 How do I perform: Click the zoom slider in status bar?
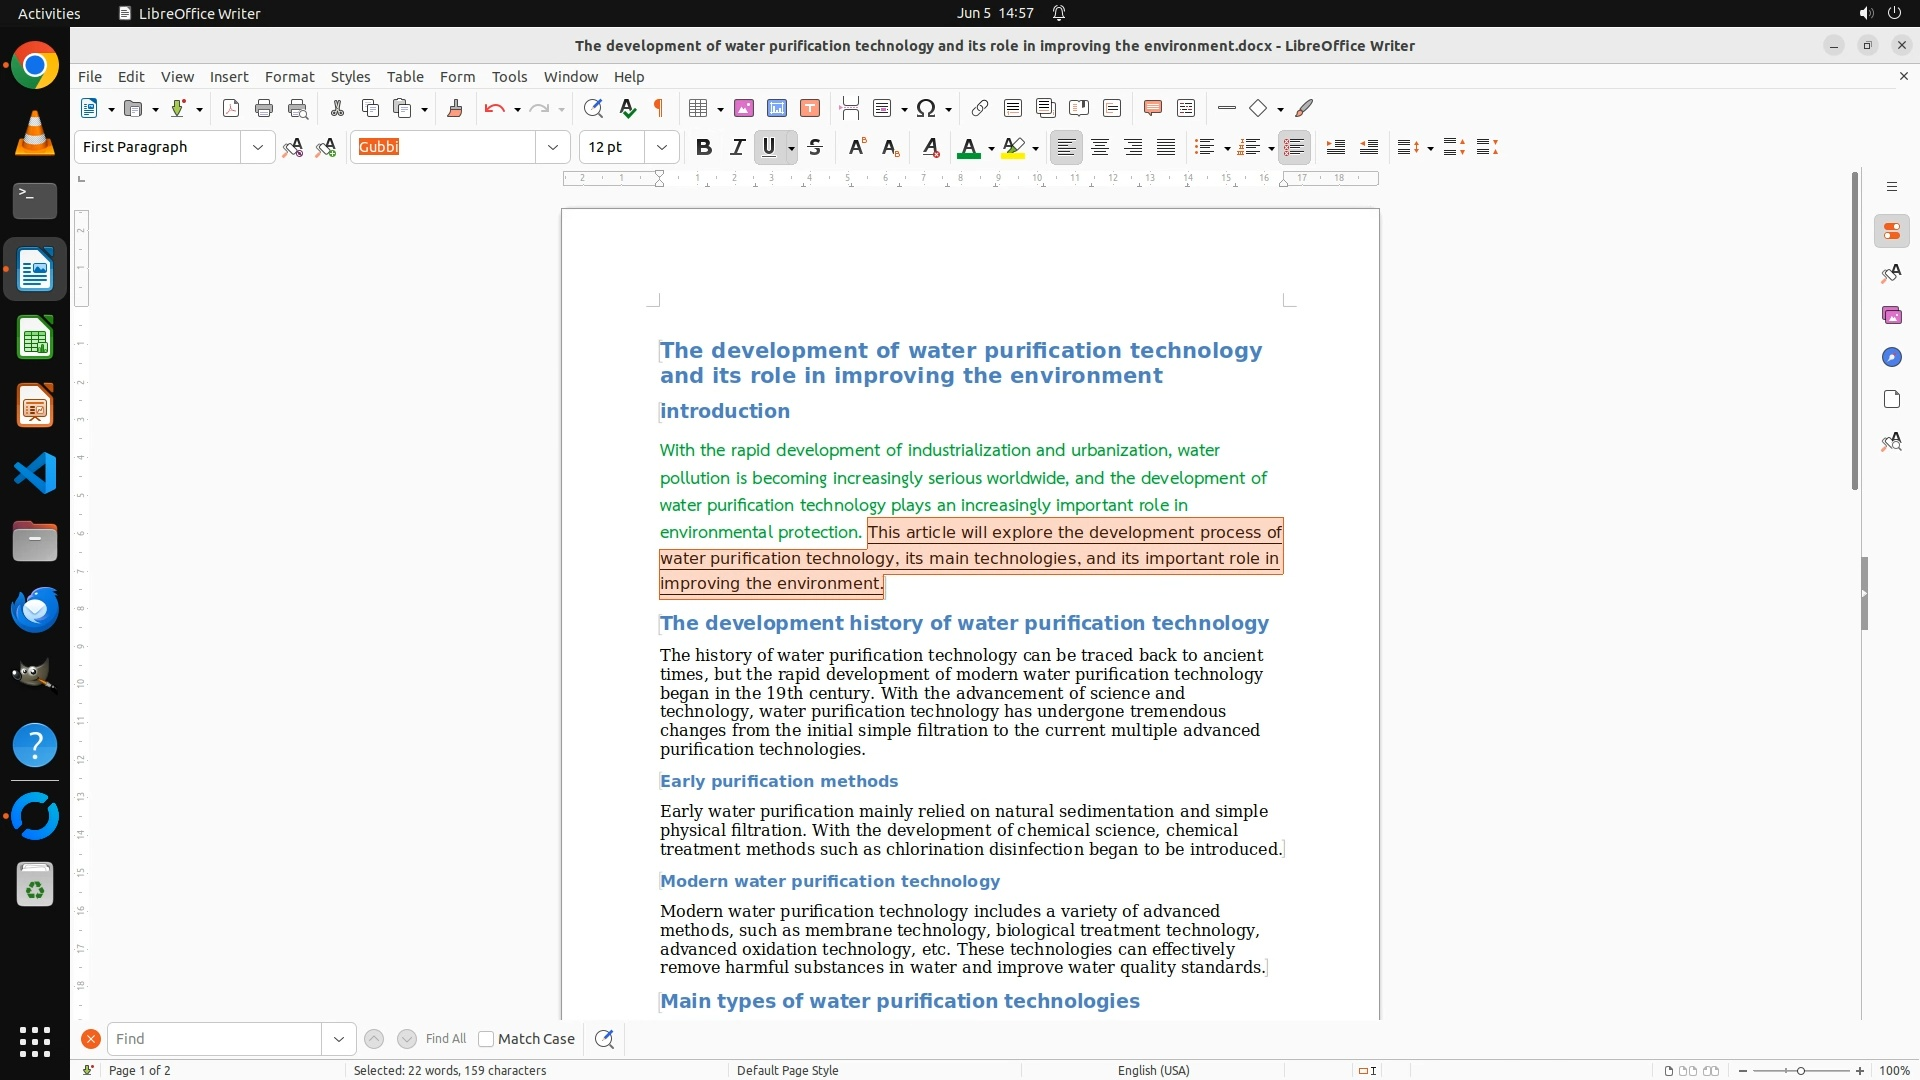coord(1800,1070)
